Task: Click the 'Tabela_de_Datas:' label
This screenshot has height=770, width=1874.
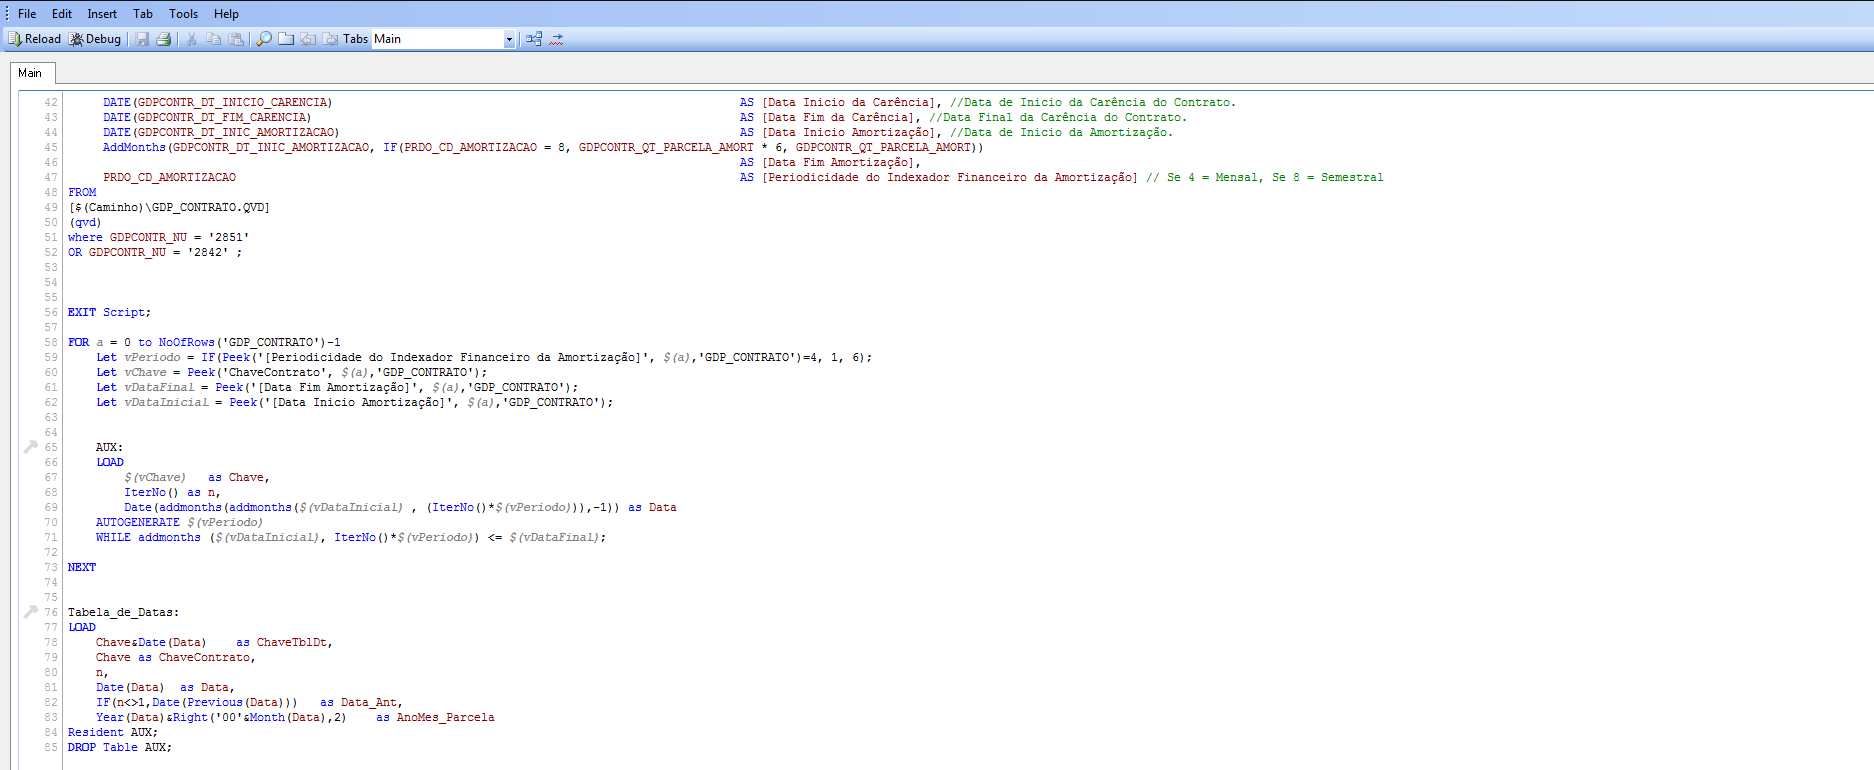Action: point(123,612)
